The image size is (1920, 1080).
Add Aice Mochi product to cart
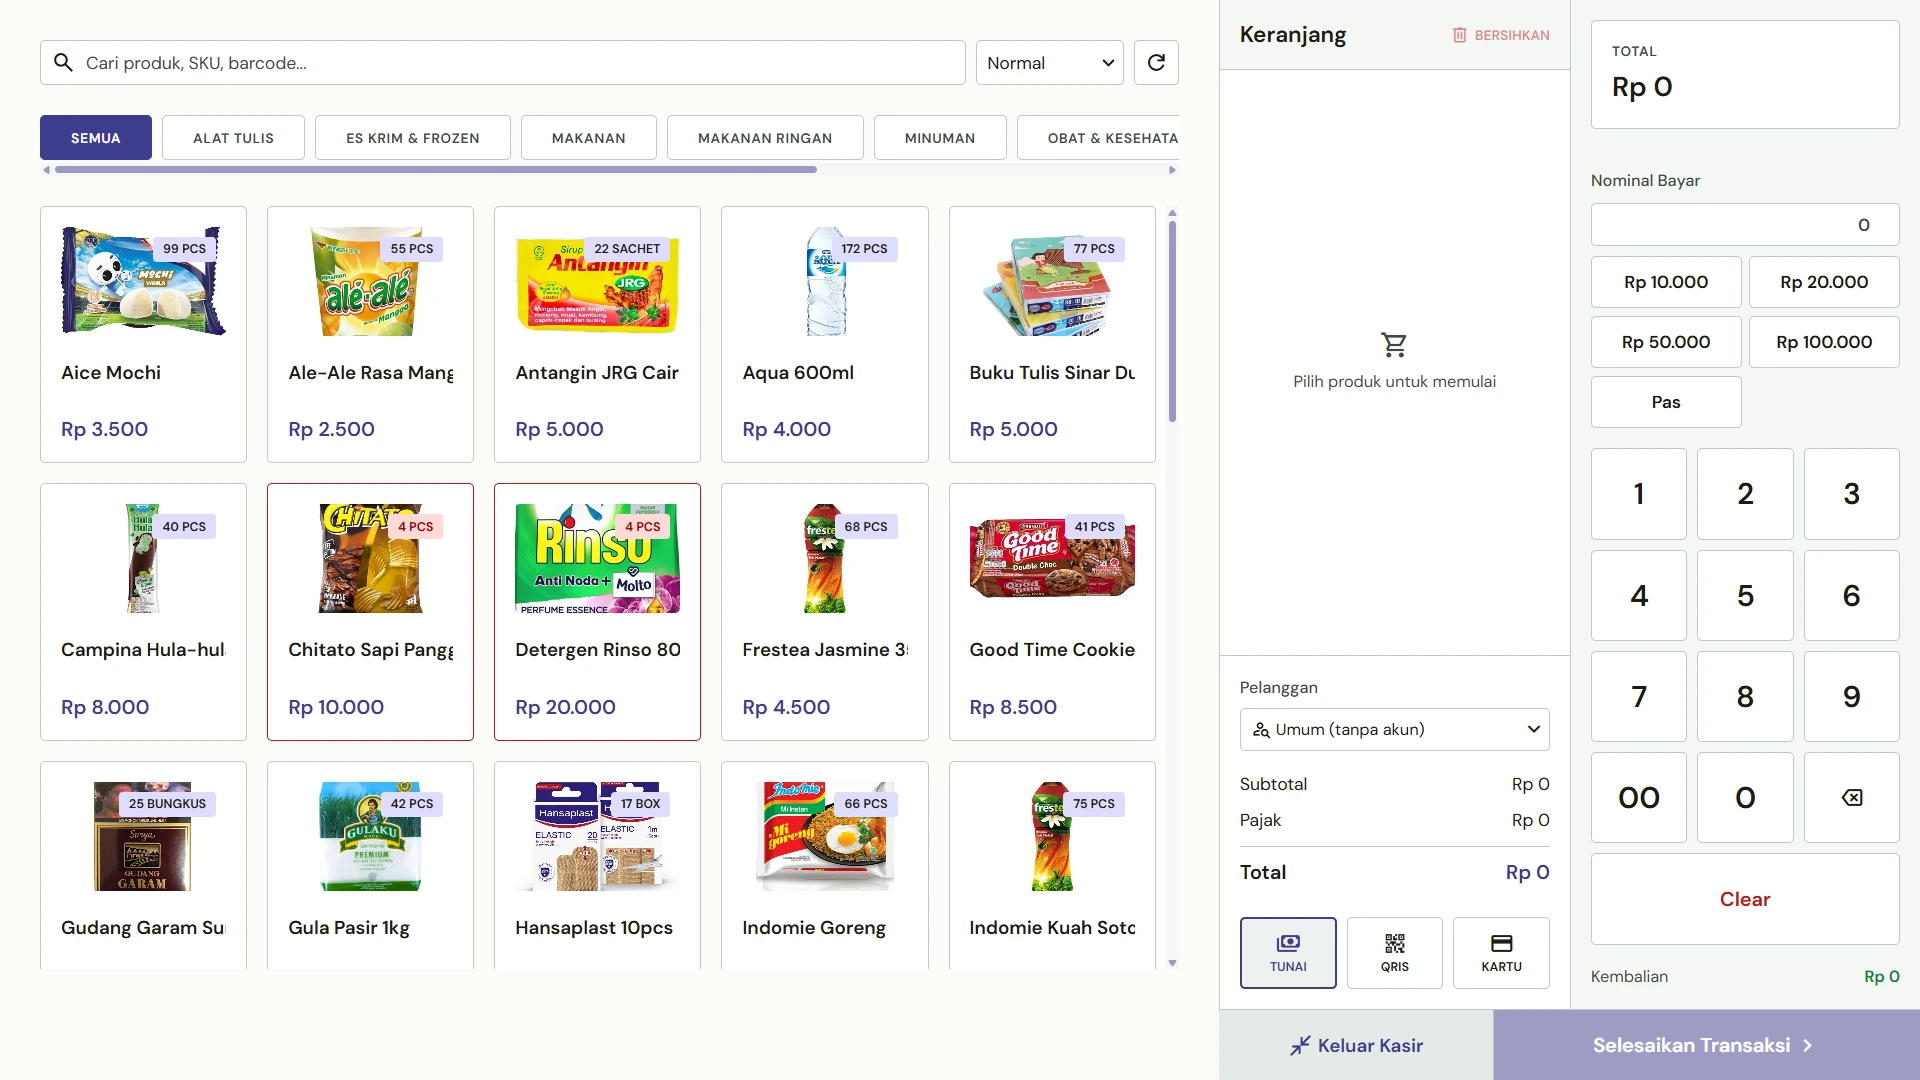click(x=143, y=334)
